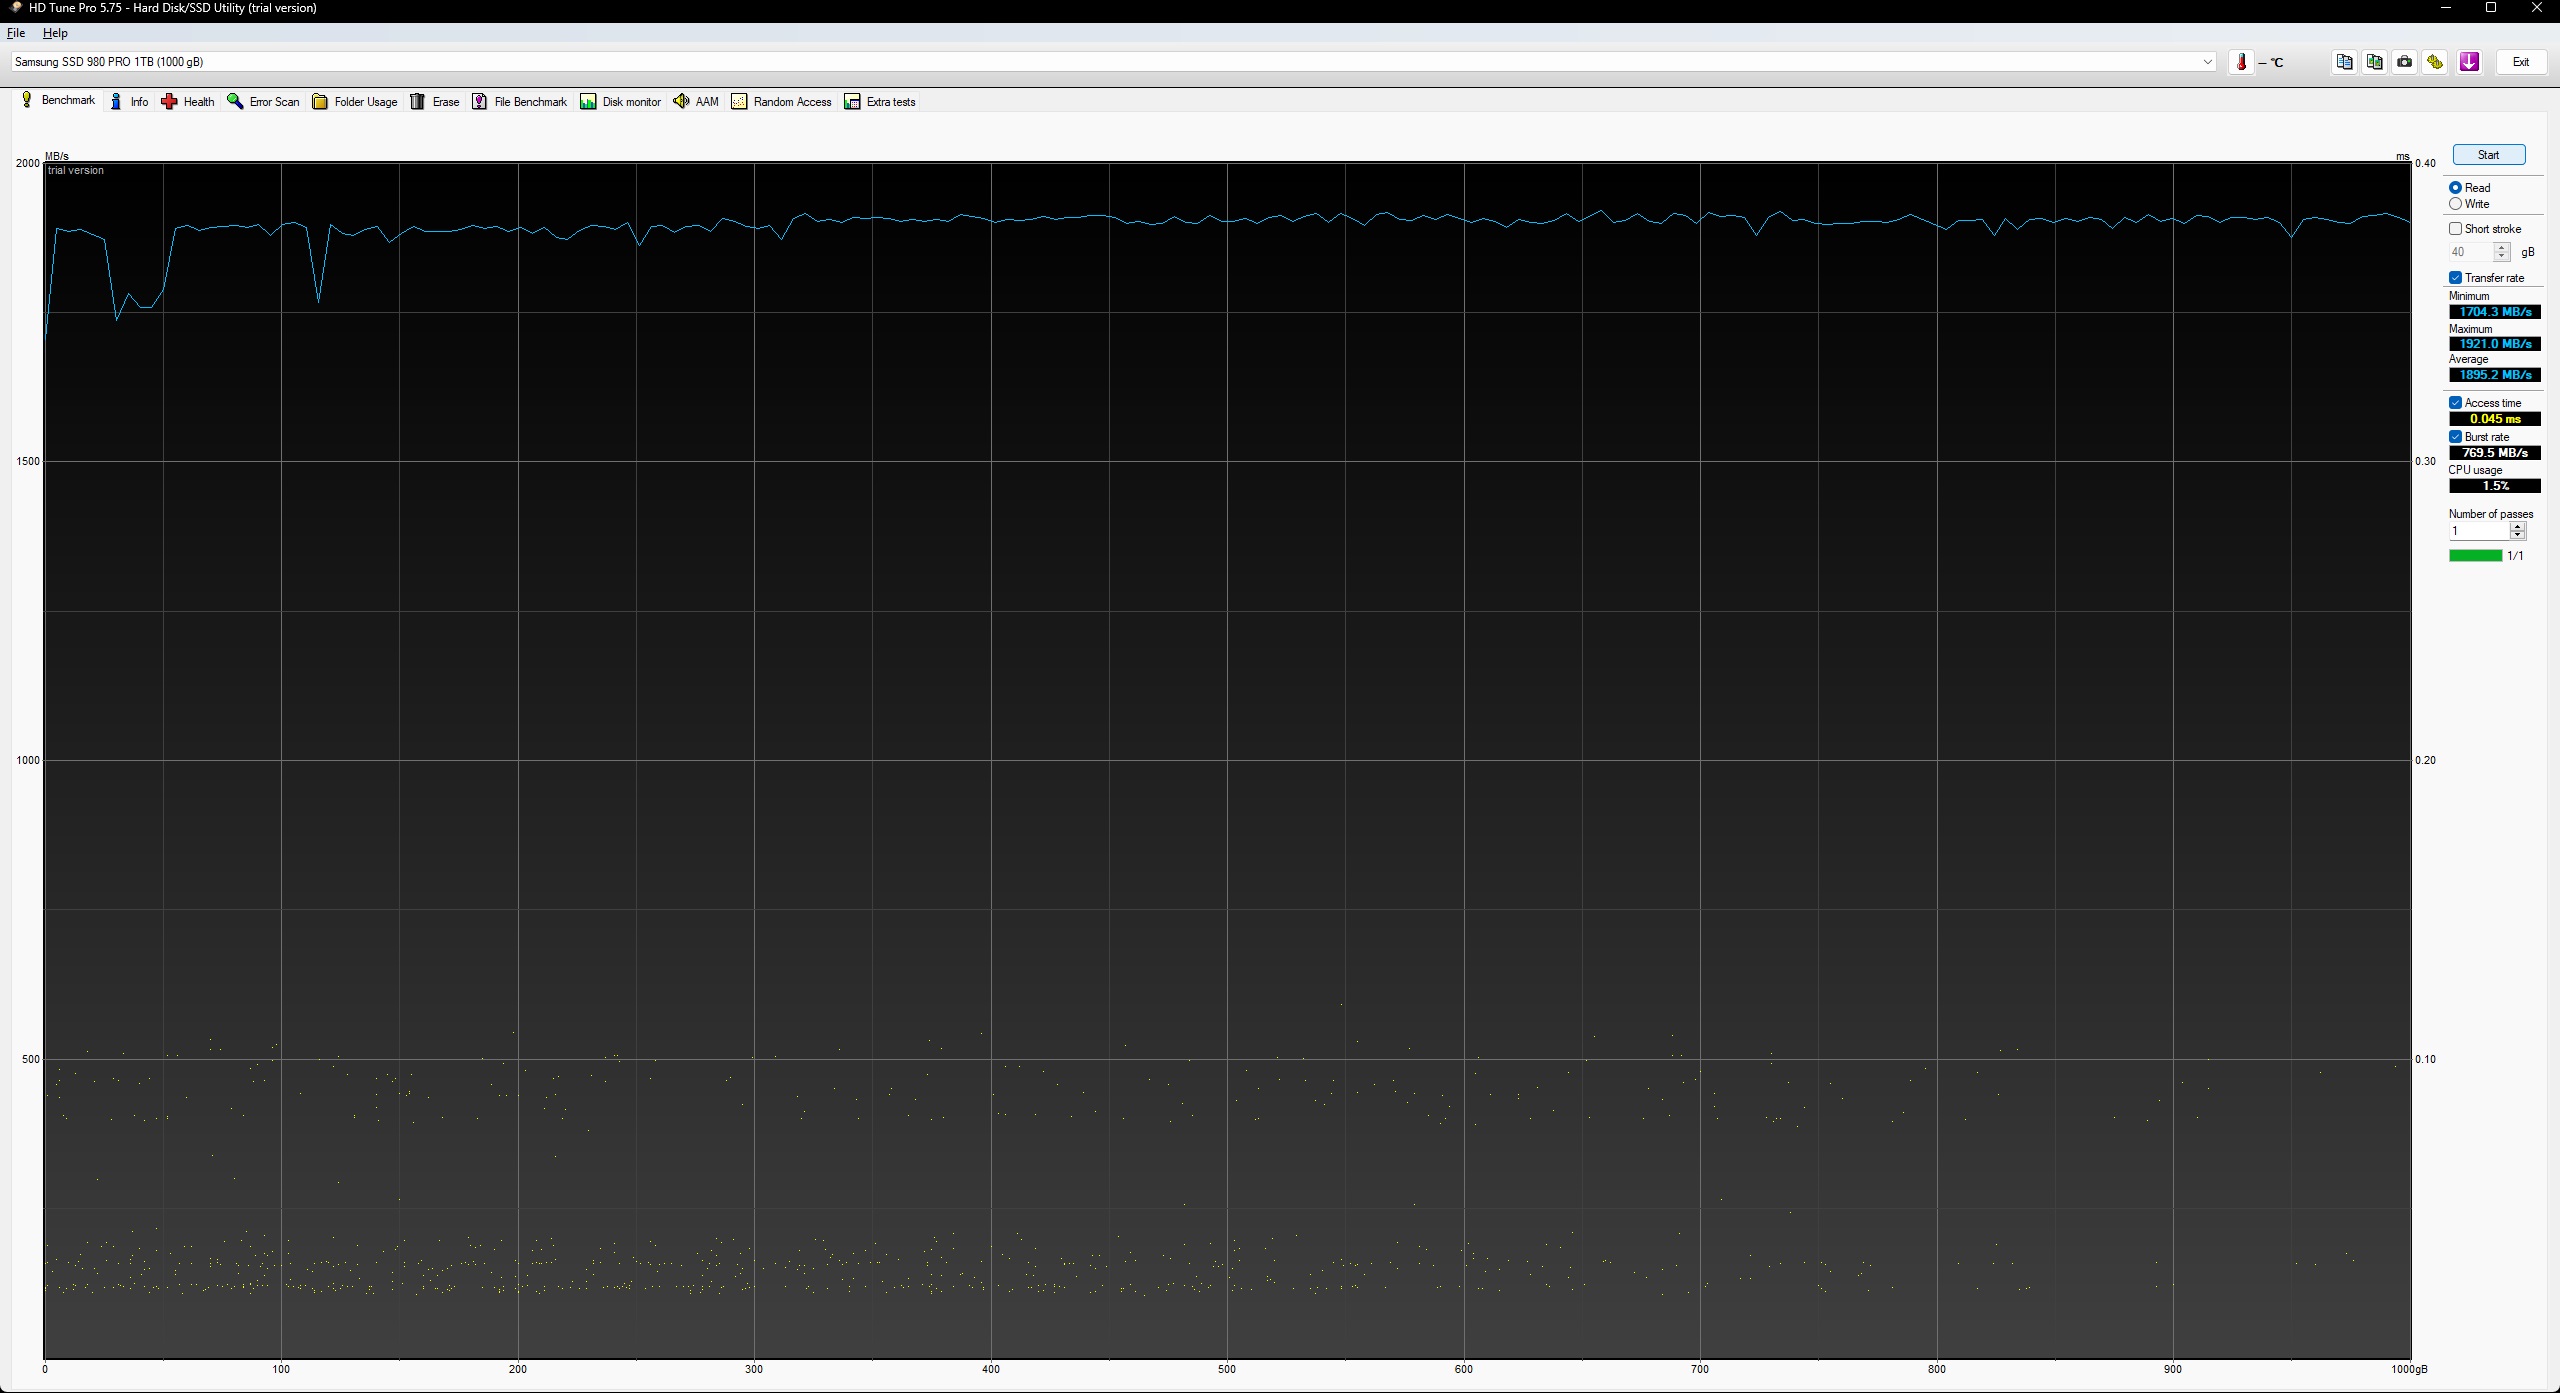The height and width of the screenshot is (1393, 2560).
Task: Switch to the Random Access tab
Action: [781, 102]
